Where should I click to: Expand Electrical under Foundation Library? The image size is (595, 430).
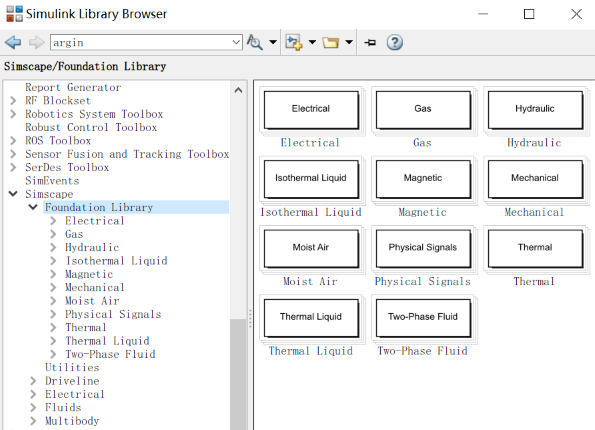click(x=53, y=221)
